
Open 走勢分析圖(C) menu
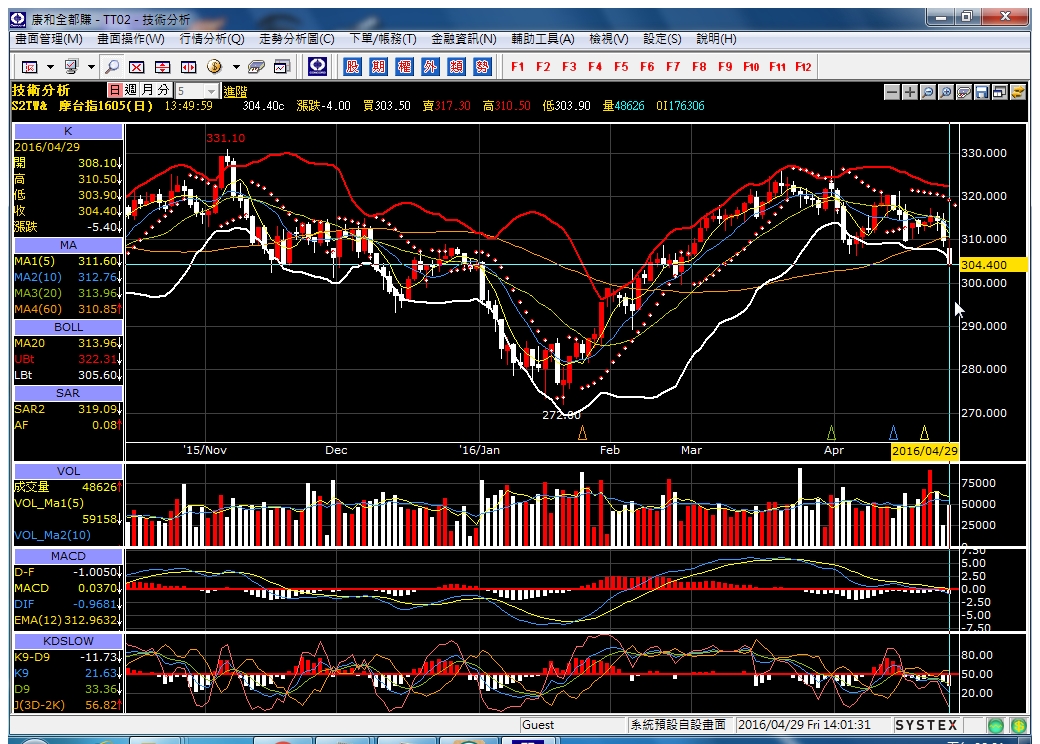point(296,39)
